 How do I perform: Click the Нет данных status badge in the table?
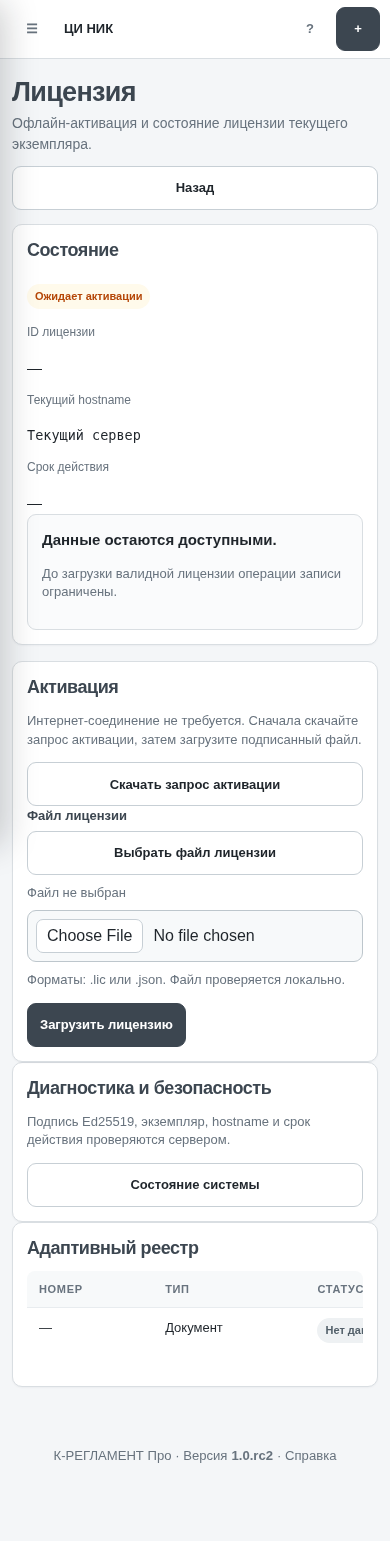pyautogui.click(x=341, y=1330)
